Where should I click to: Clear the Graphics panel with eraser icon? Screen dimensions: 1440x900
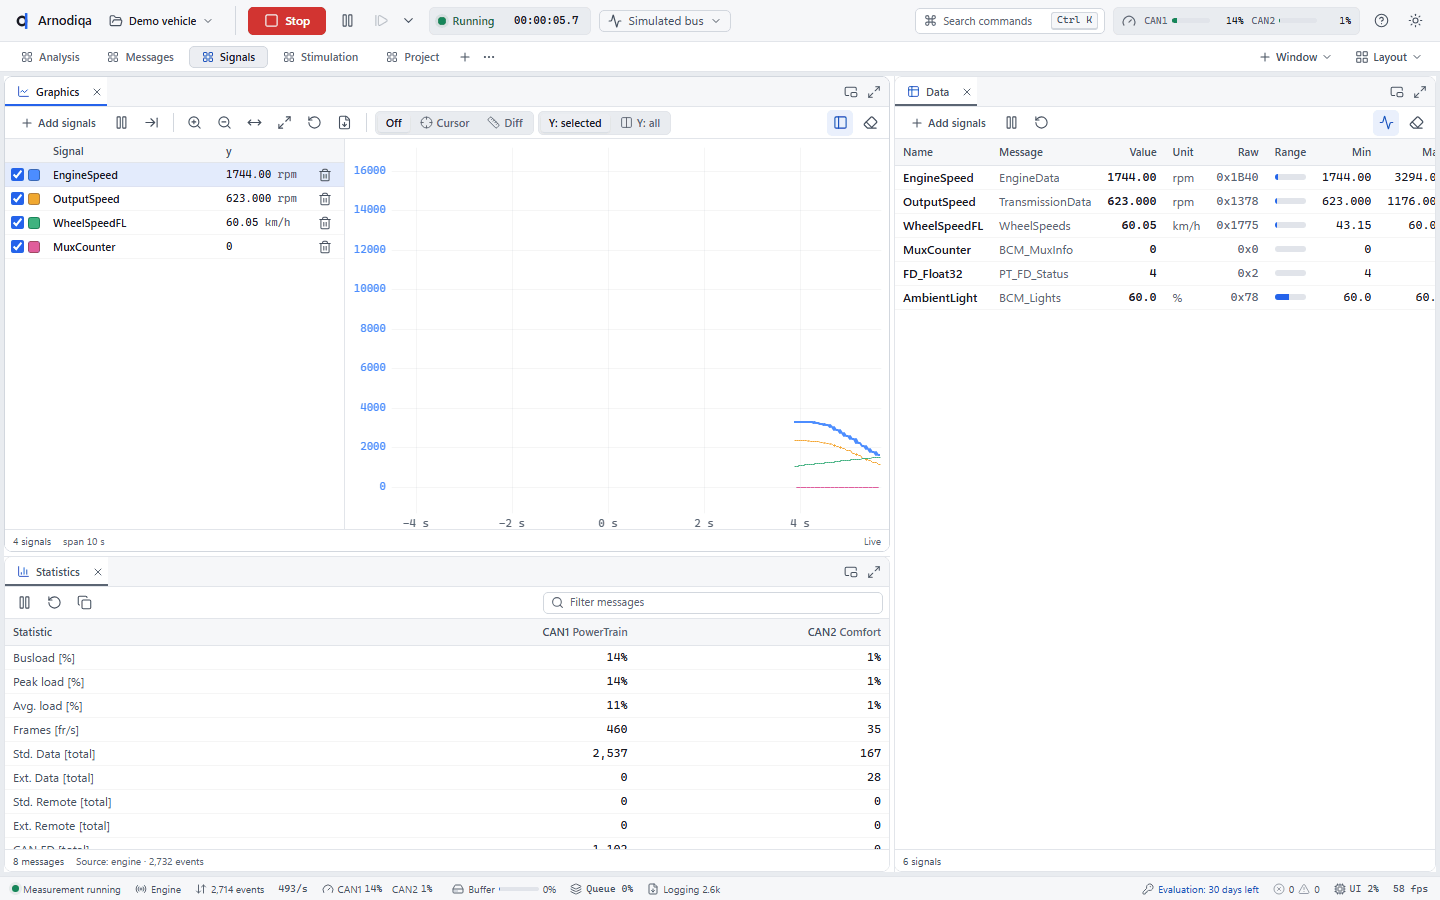click(870, 123)
